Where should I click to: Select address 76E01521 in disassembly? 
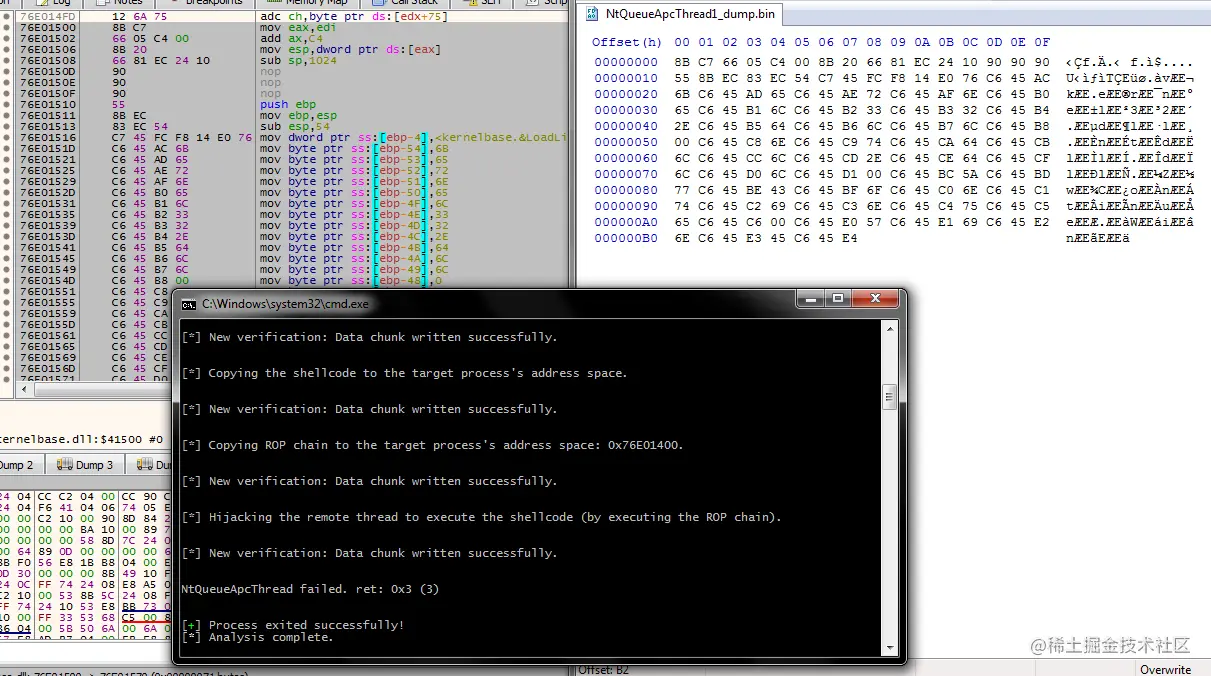pyautogui.click(x=48, y=160)
